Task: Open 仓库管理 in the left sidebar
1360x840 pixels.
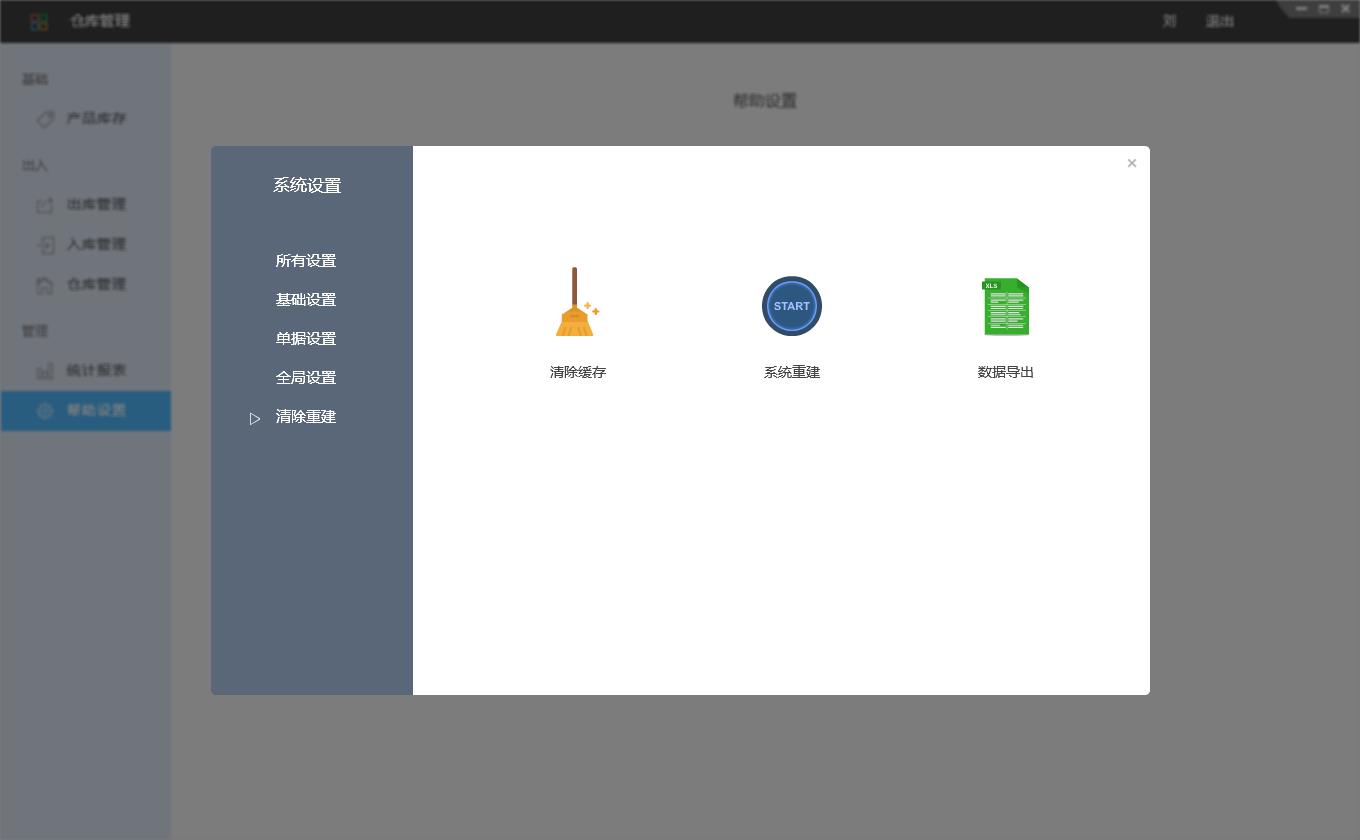Action: pyautogui.click(x=96, y=285)
